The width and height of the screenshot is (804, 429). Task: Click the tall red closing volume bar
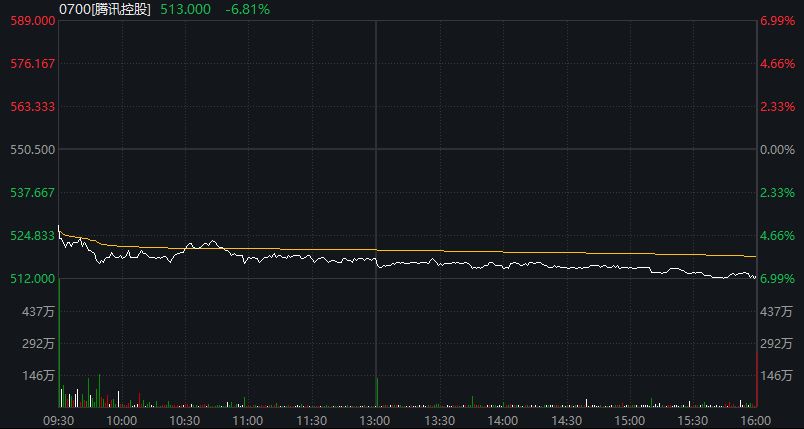tap(755, 380)
